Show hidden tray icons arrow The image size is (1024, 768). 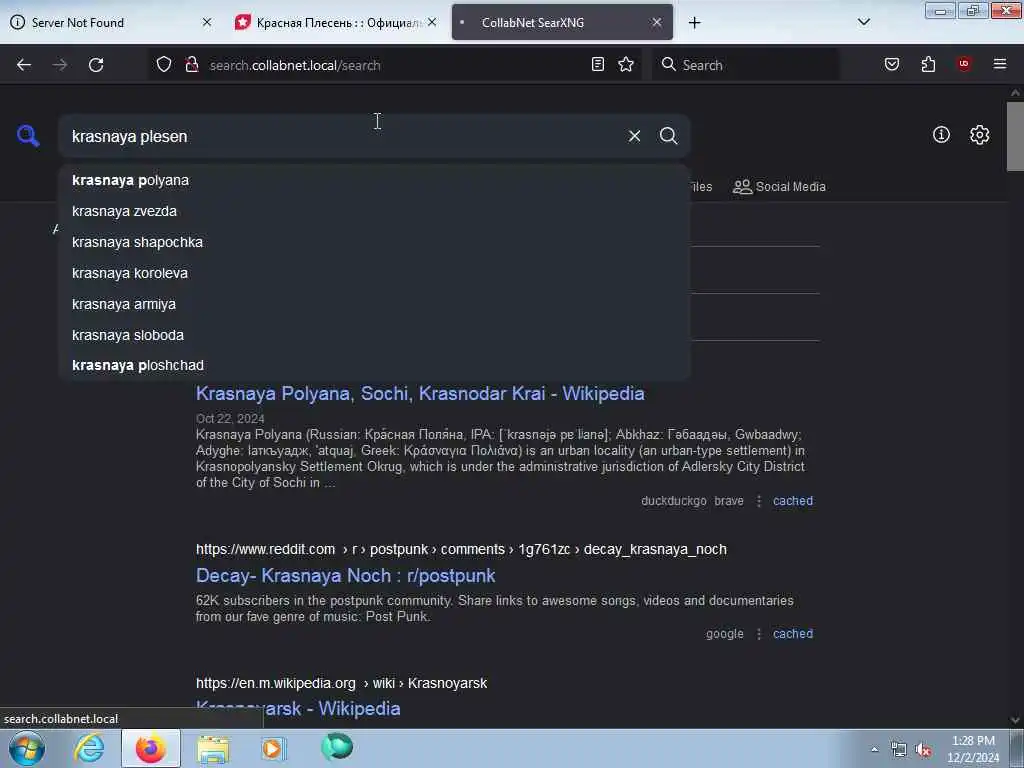(x=874, y=750)
